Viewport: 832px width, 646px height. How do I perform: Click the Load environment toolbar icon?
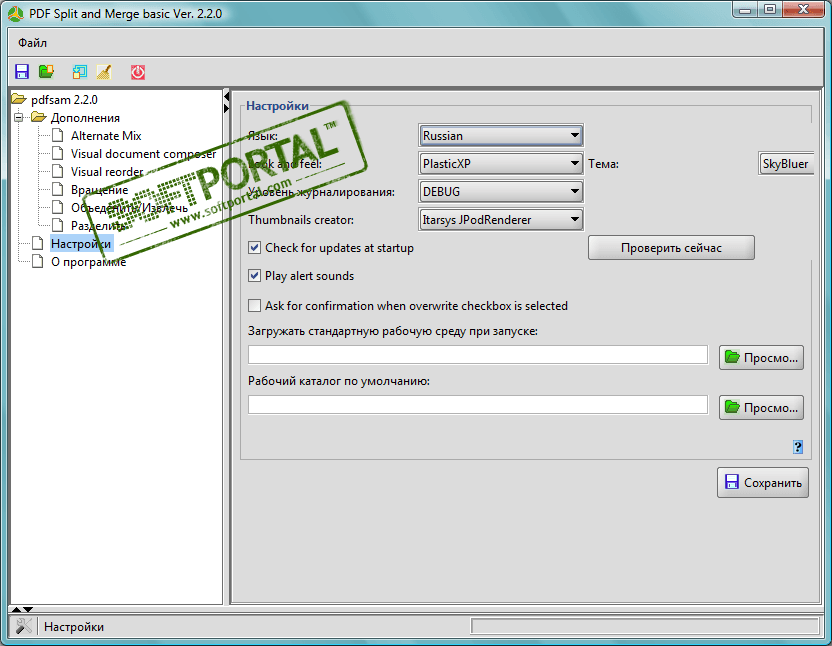click(46, 72)
